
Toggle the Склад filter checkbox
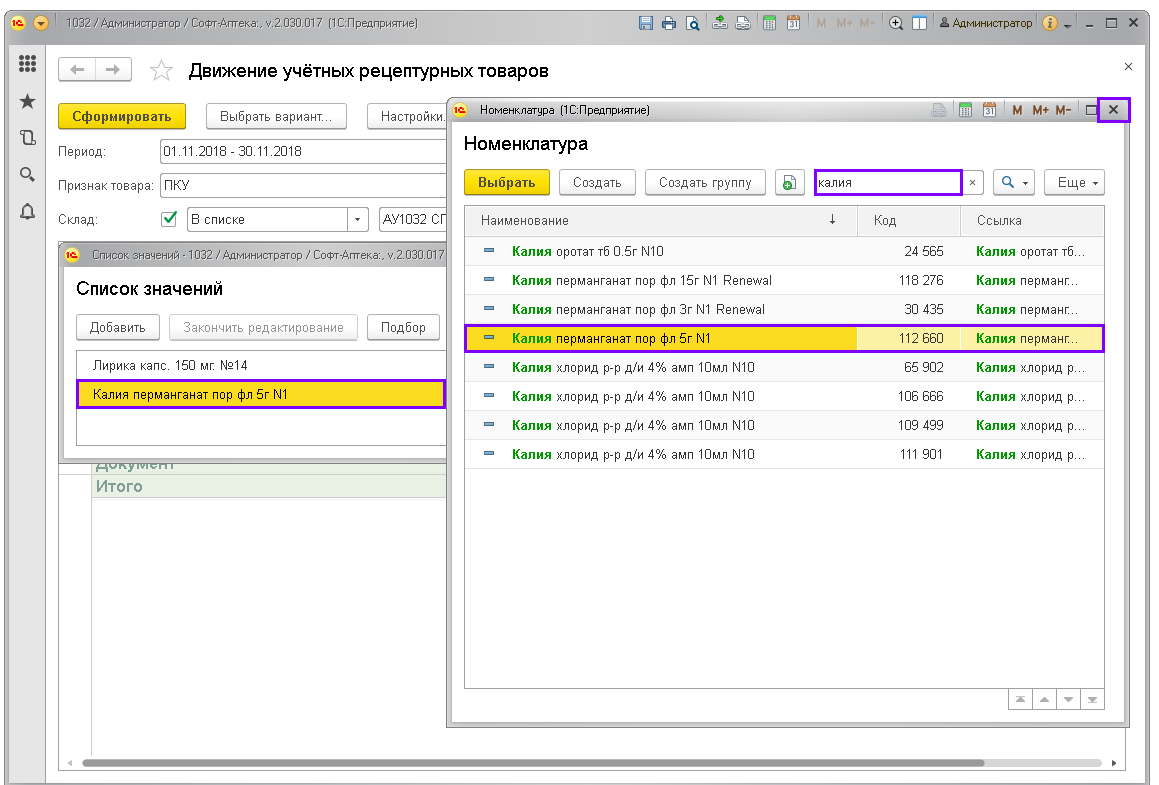pyautogui.click(x=169, y=219)
